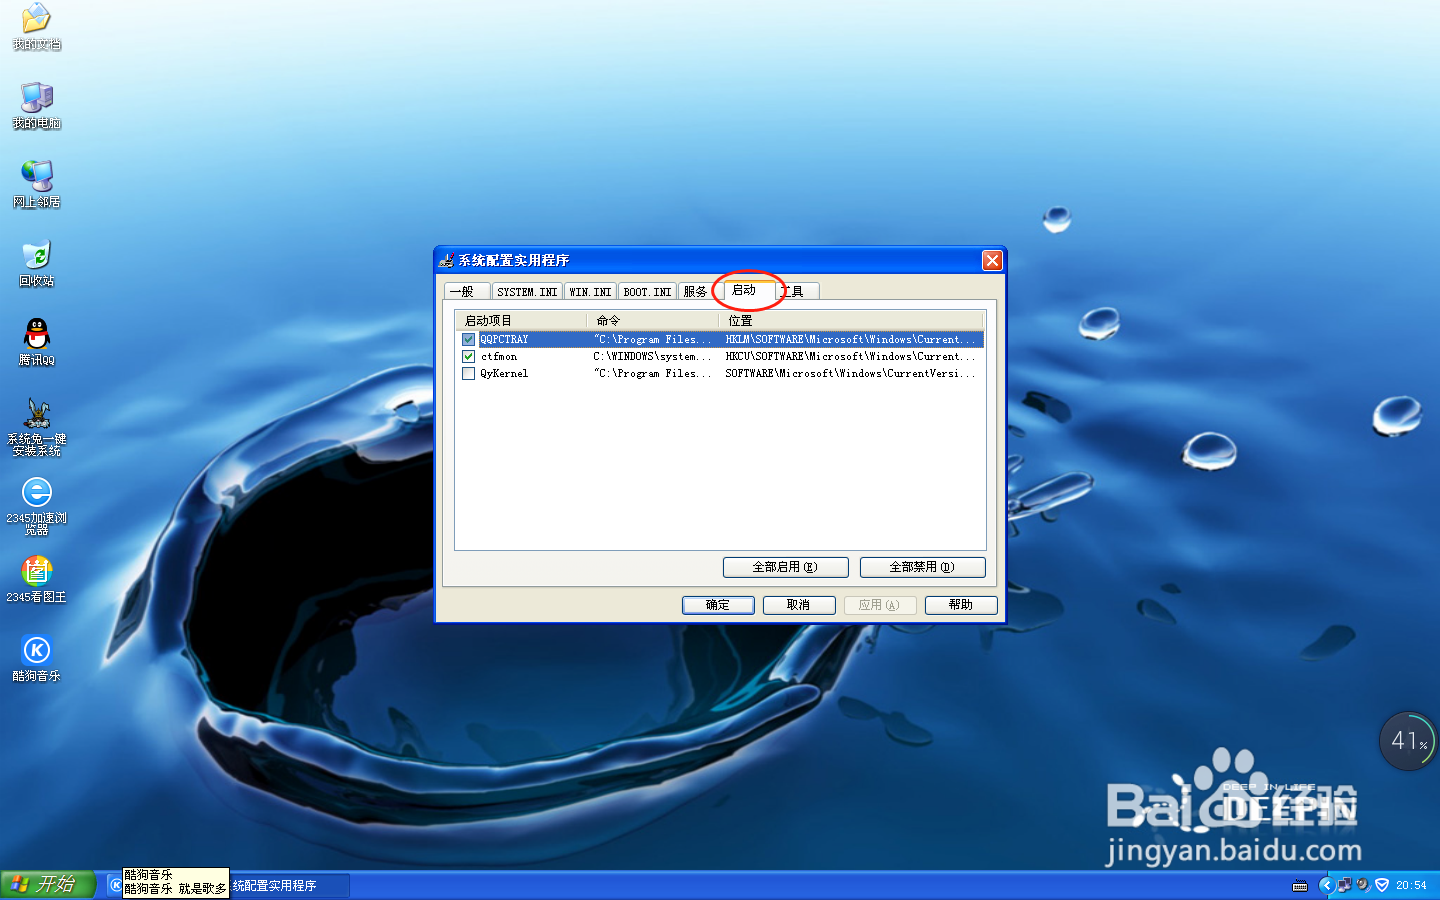Click the 帮助 button
The width and height of the screenshot is (1440, 900).
(961, 605)
